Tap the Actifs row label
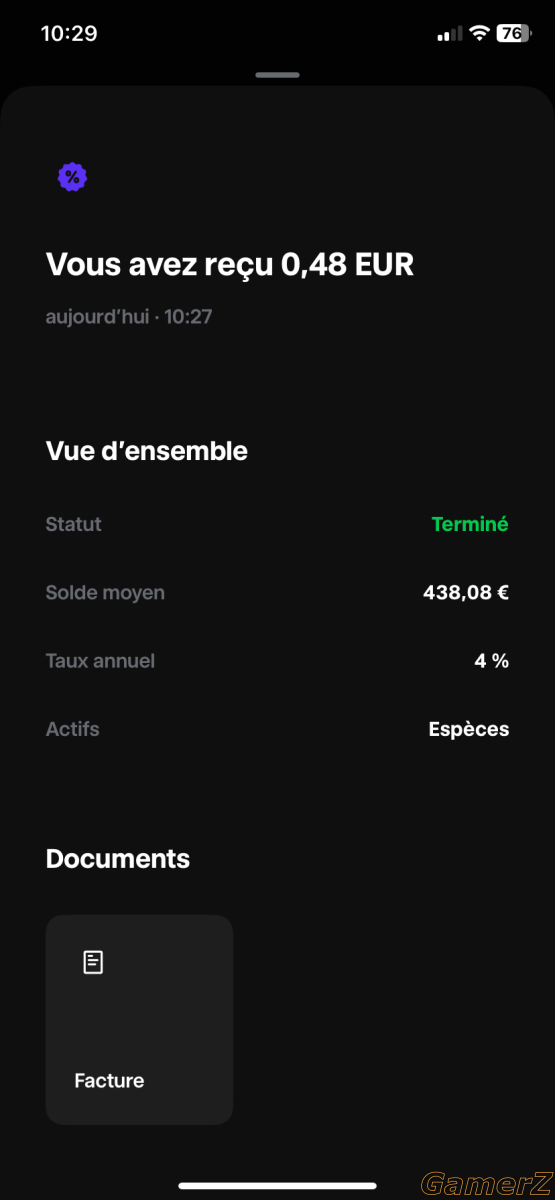This screenshot has width=555, height=1200. (x=72, y=729)
